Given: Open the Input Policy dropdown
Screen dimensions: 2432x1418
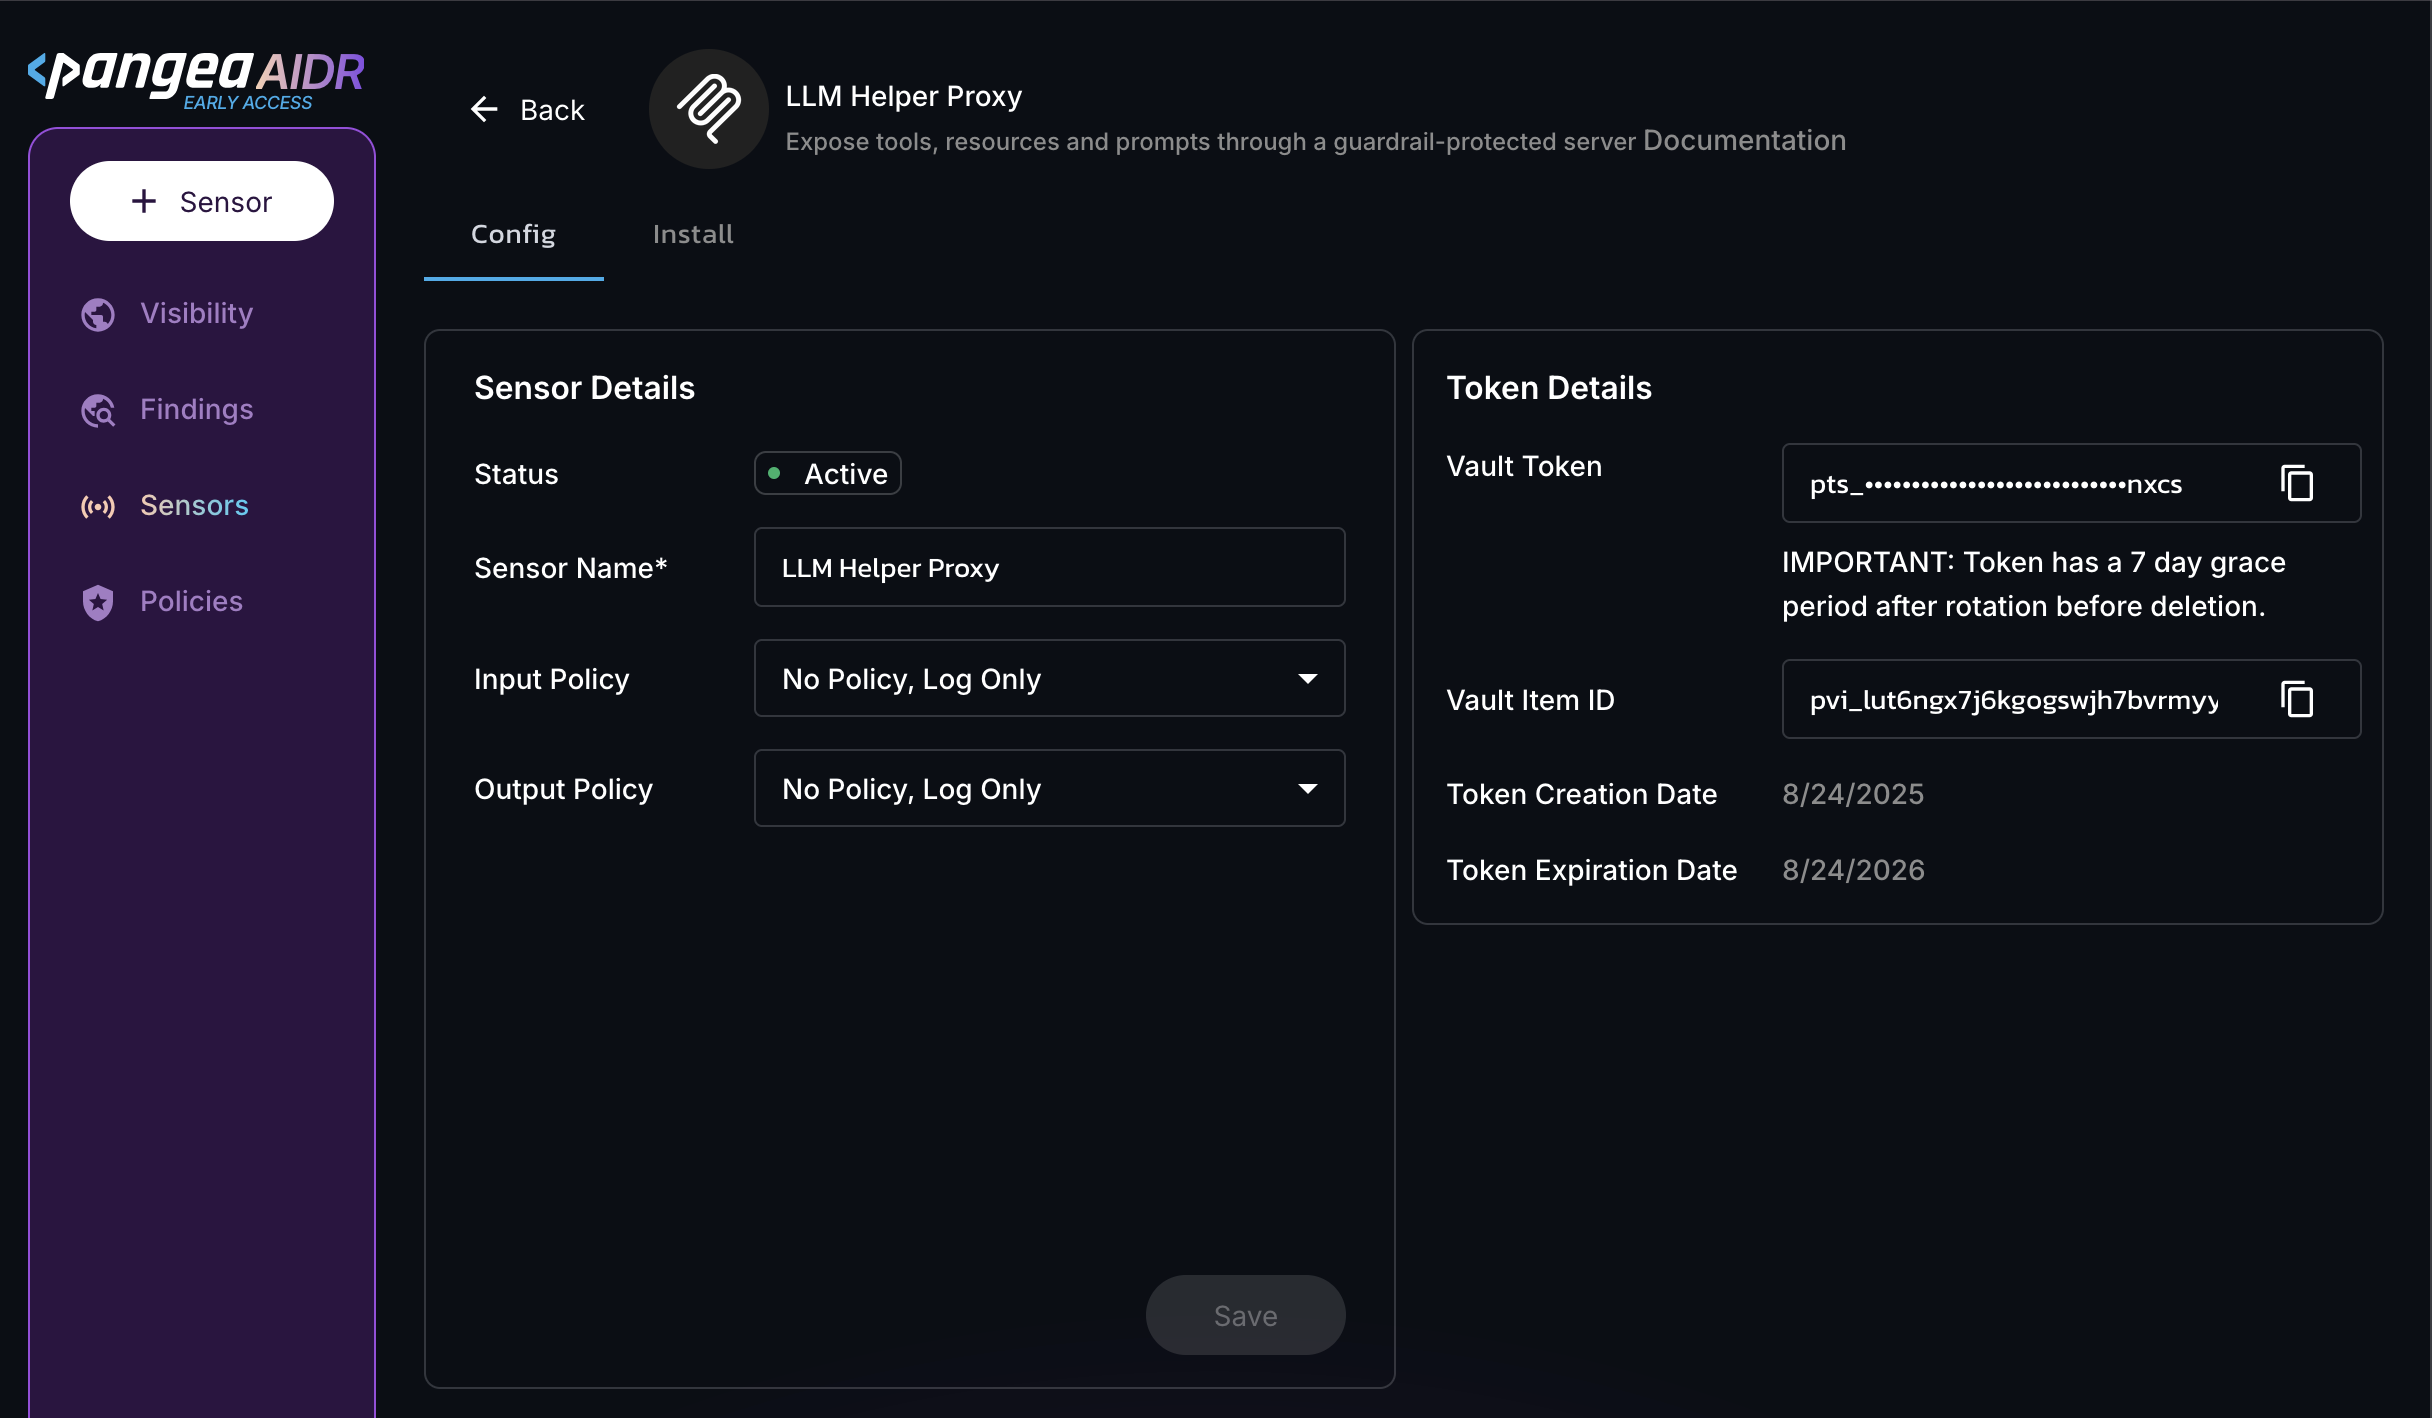Looking at the screenshot, I should 1049,678.
